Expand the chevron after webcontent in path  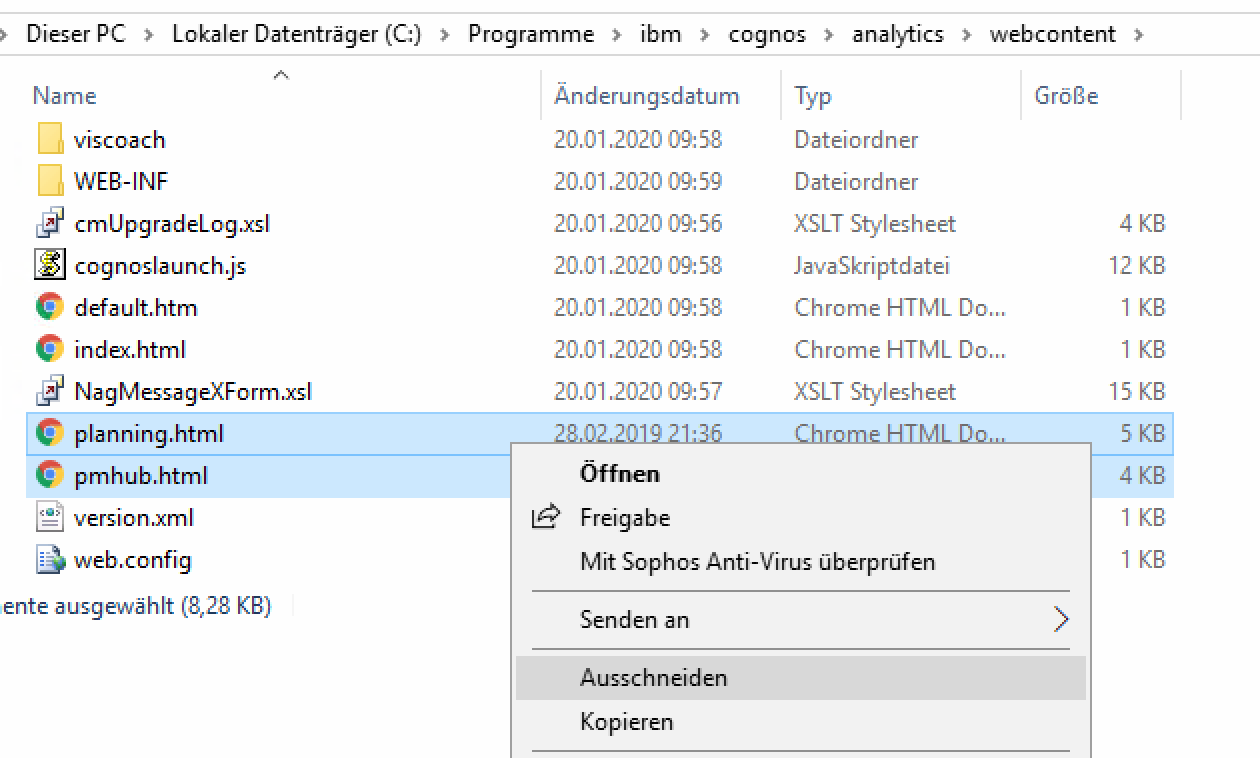[1138, 34]
